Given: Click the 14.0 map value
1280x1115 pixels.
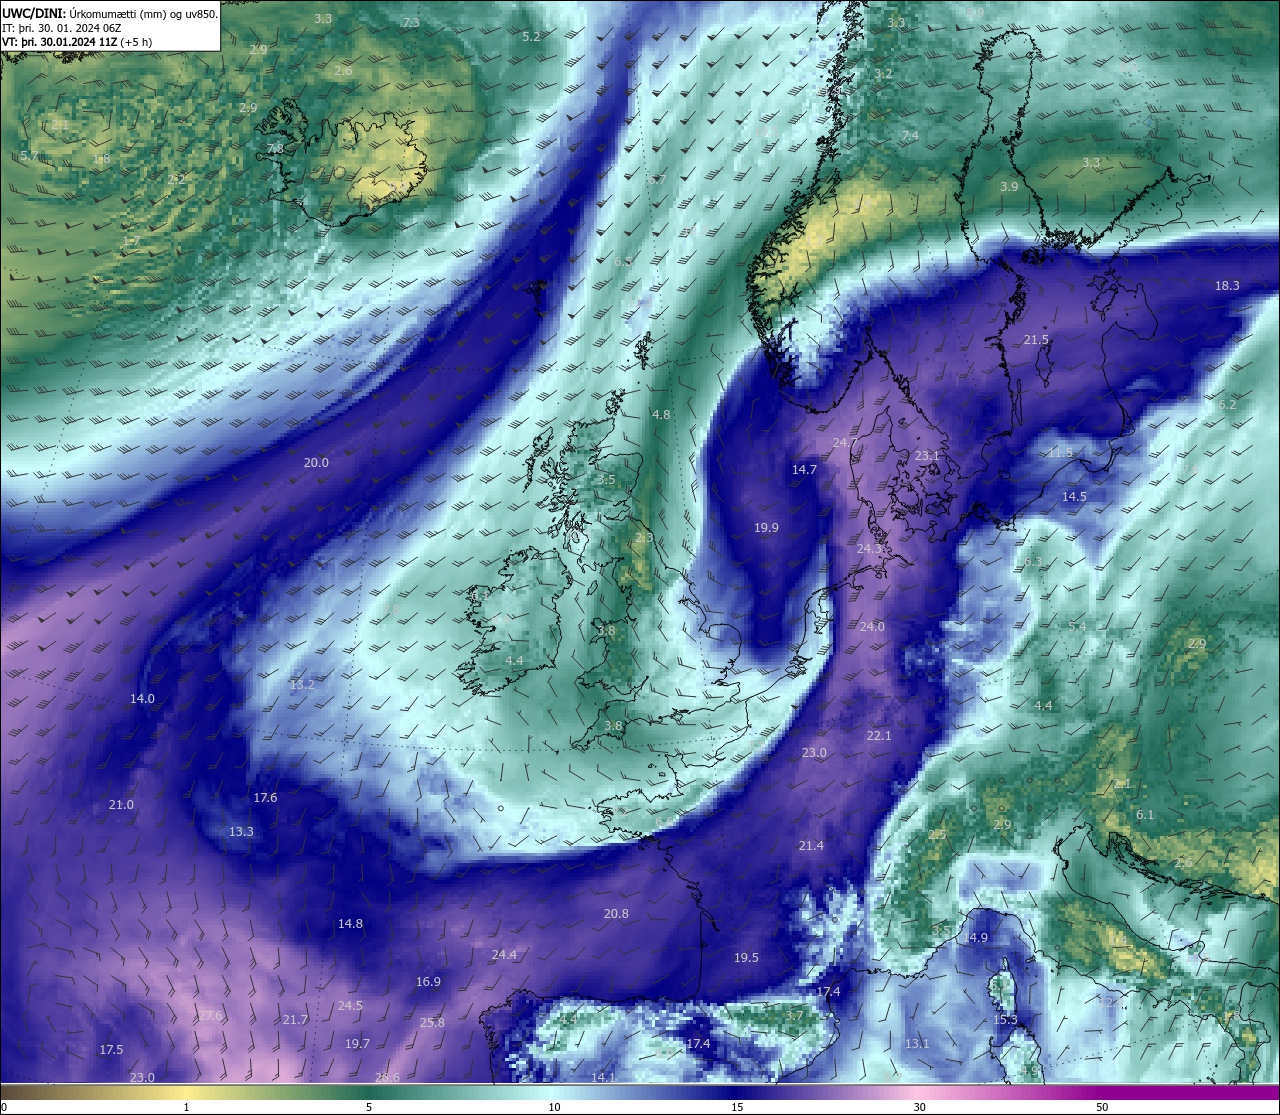Looking at the screenshot, I should pyautogui.click(x=142, y=699).
